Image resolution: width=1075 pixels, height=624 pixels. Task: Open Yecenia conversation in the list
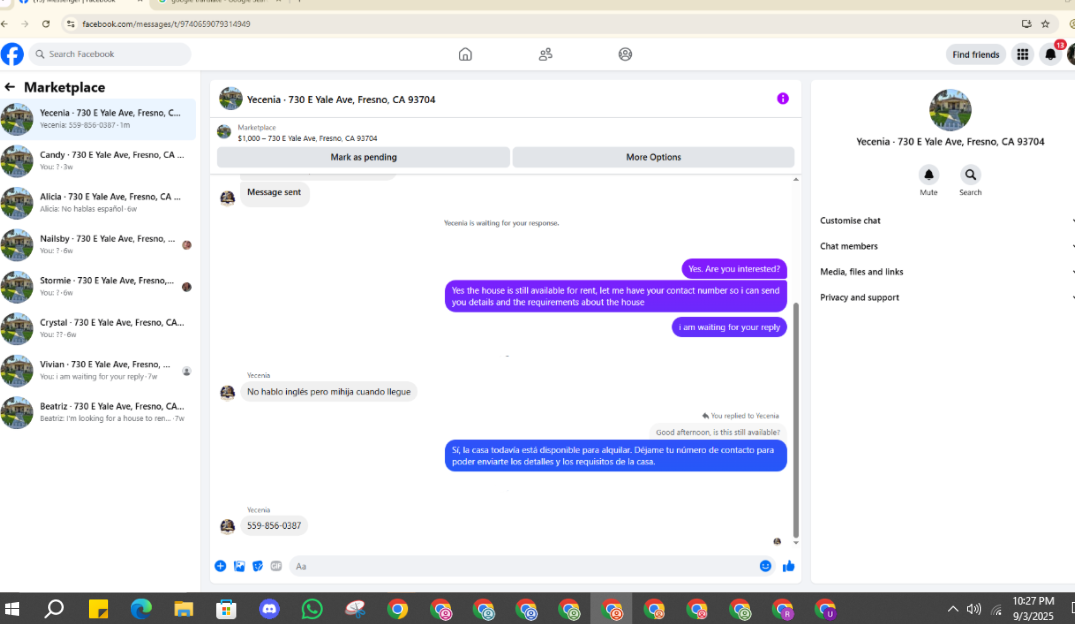98,119
